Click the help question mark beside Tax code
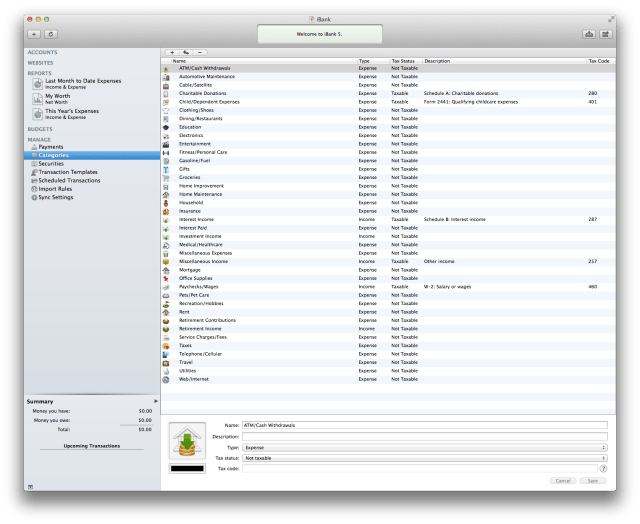The width and height of the screenshot is (640, 524). point(603,468)
